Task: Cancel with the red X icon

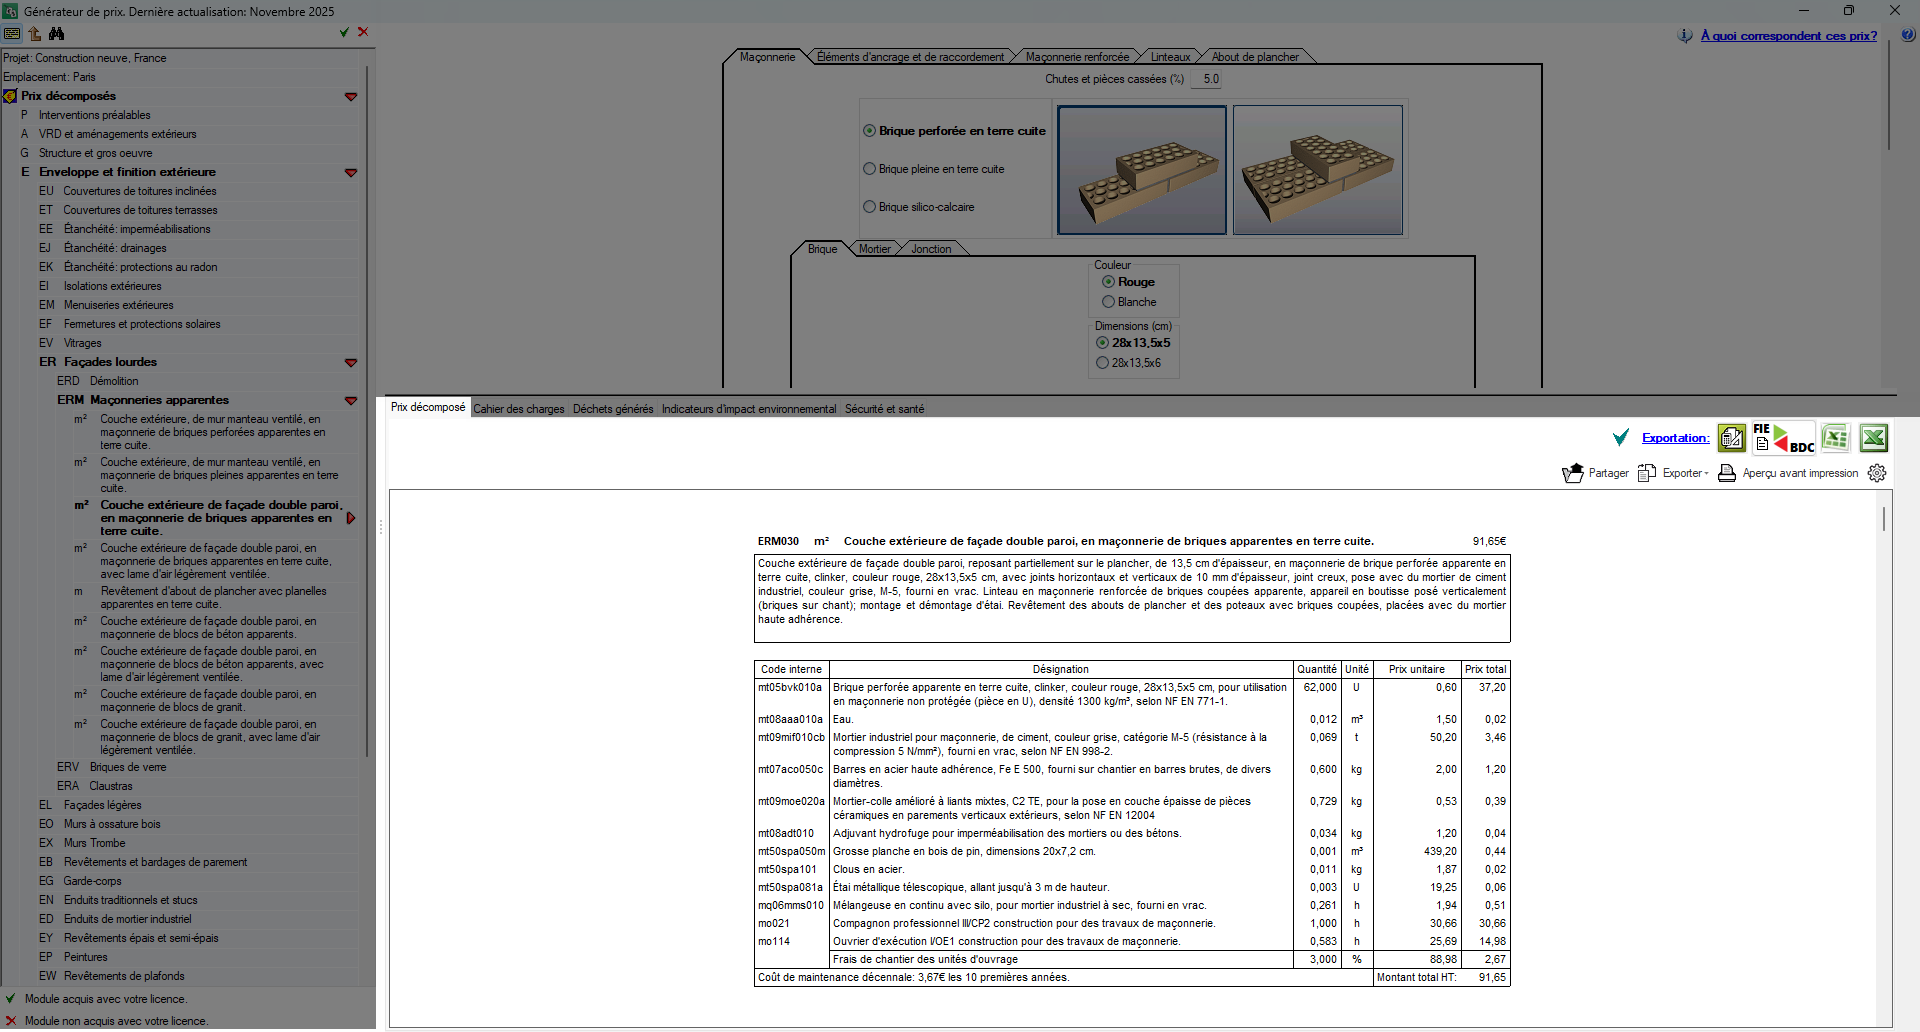Action: (x=363, y=32)
